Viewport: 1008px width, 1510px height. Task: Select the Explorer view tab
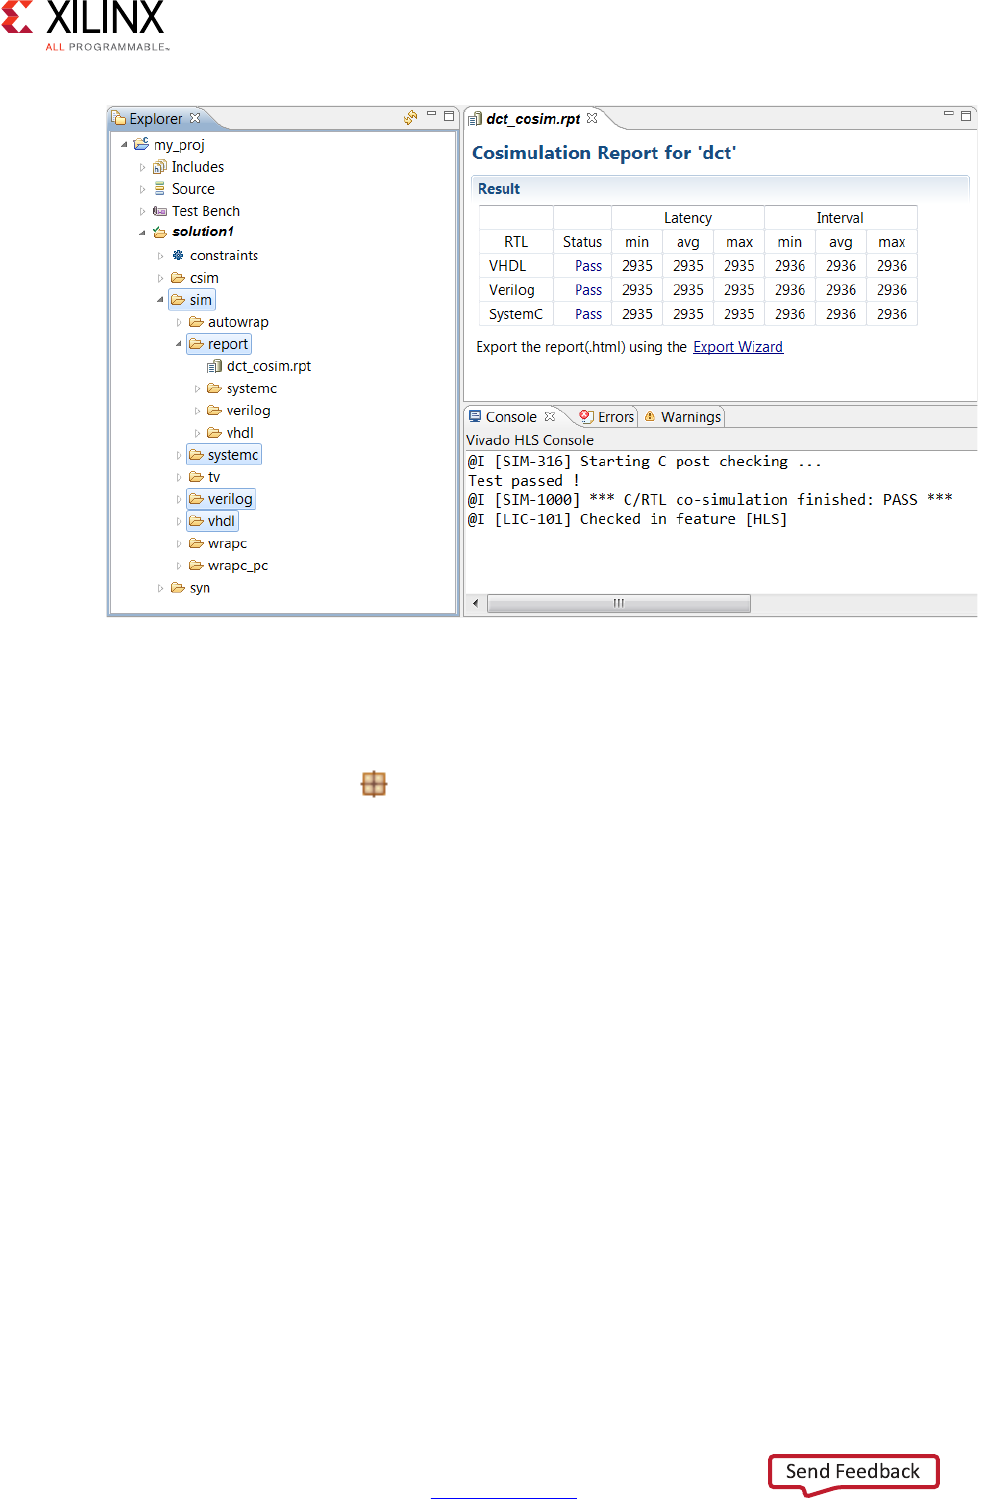pyautogui.click(x=156, y=118)
